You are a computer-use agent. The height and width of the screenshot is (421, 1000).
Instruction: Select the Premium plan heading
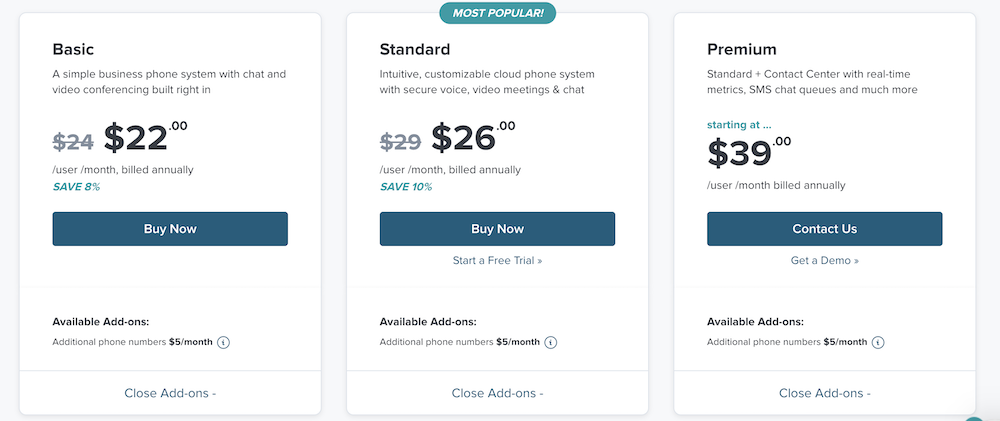pos(742,49)
